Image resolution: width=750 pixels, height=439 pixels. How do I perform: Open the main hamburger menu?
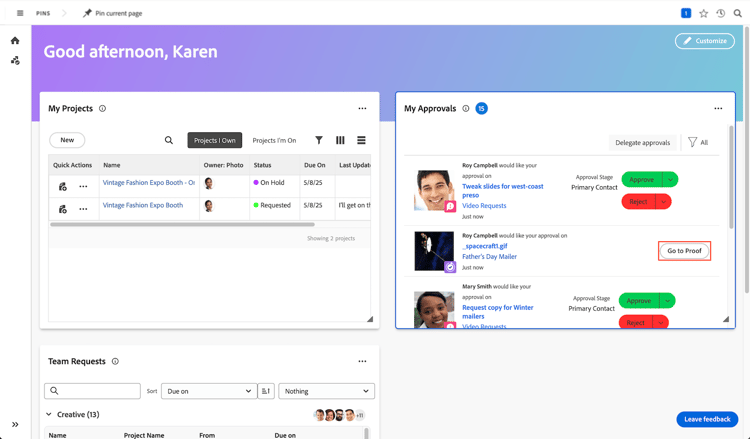(20, 13)
